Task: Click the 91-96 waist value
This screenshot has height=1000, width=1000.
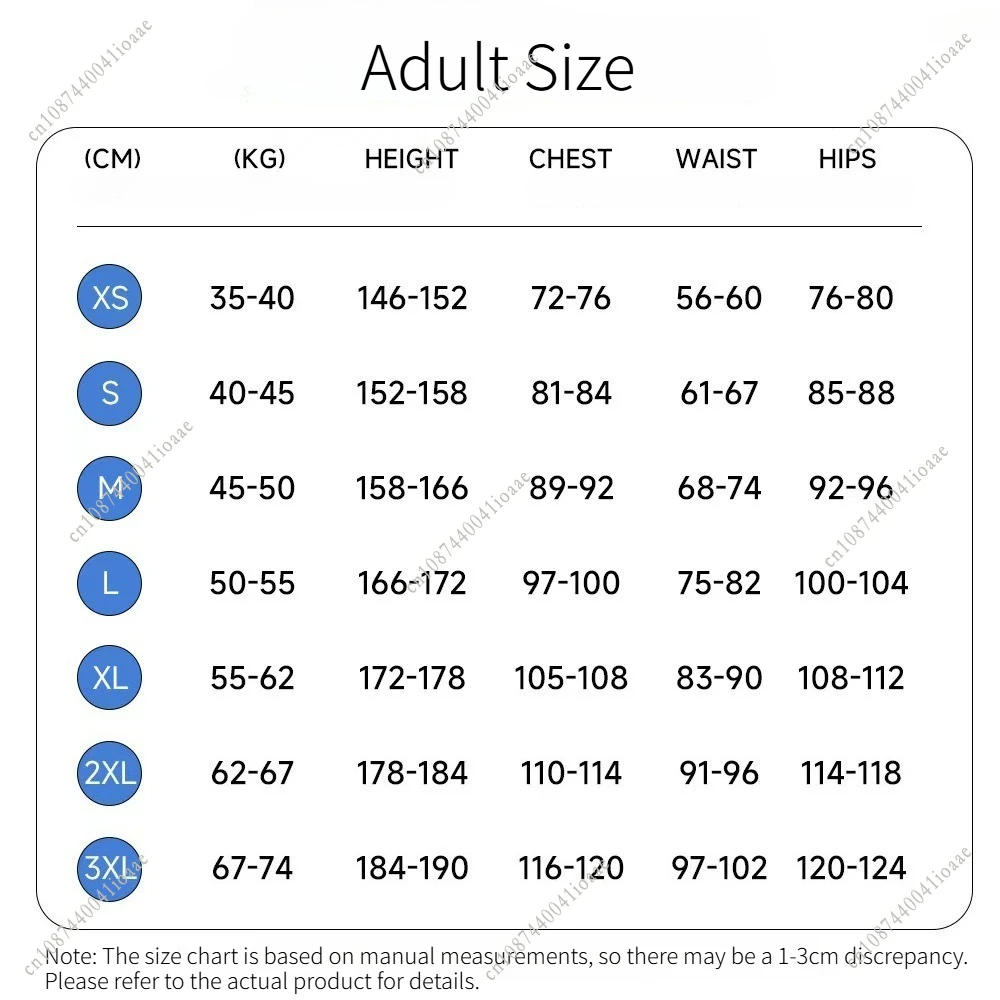Action: pos(718,773)
